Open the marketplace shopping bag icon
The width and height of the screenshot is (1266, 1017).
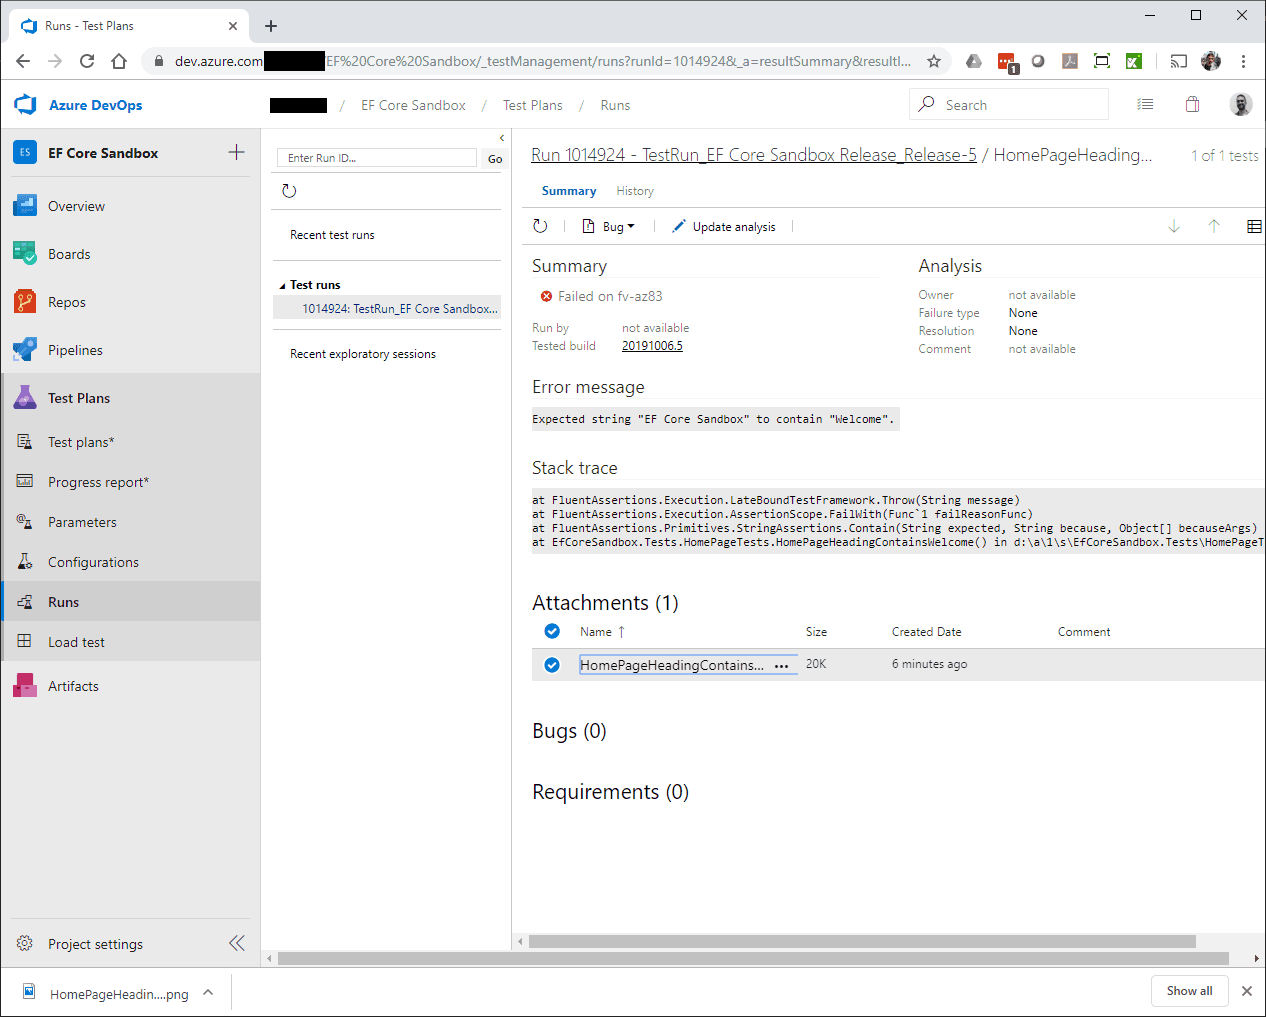(1192, 105)
